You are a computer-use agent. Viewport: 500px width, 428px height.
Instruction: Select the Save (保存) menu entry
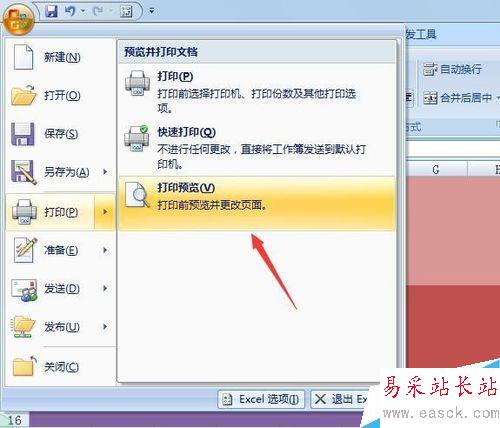[60, 134]
